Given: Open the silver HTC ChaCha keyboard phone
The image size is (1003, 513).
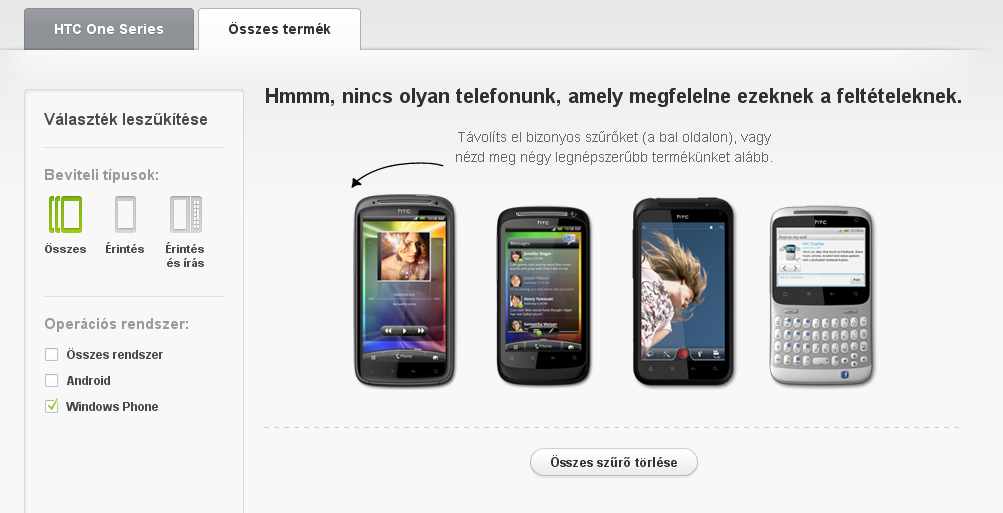Looking at the screenshot, I should [x=821, y=296].
